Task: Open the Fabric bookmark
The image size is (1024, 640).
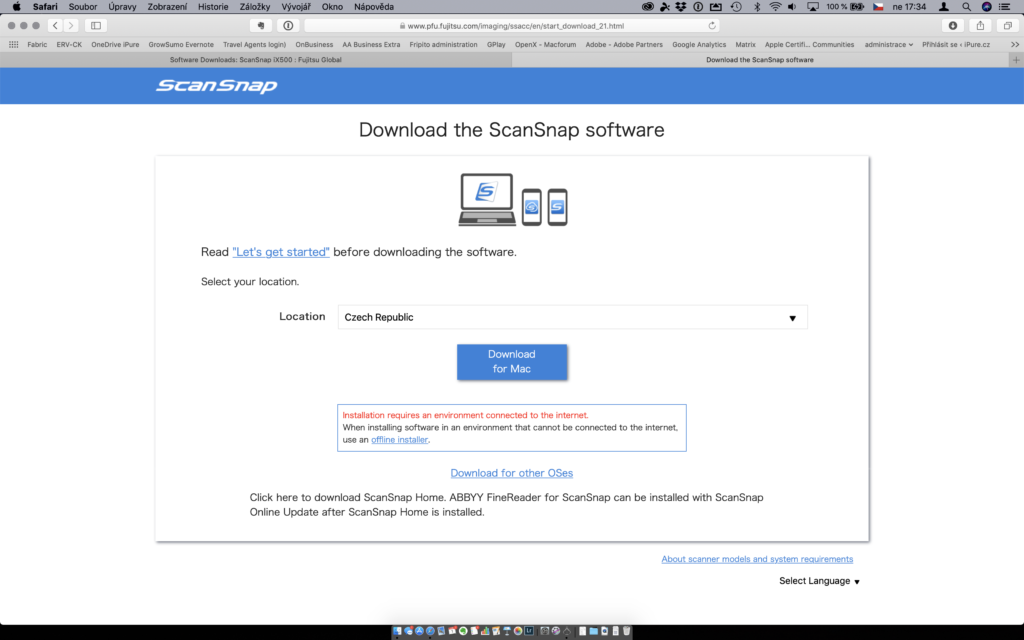Action: pyautogui.click(x=37, y=44)
